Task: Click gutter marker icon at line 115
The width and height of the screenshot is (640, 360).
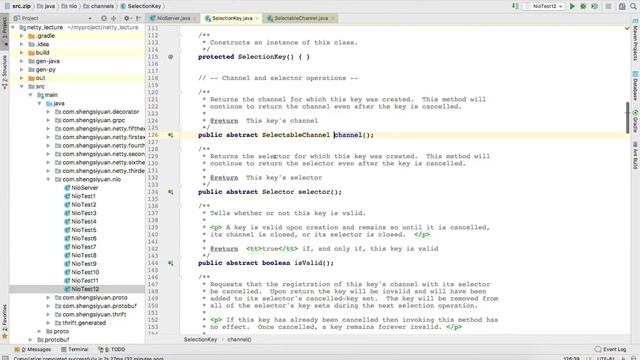Action: click(x=171, y=57)
